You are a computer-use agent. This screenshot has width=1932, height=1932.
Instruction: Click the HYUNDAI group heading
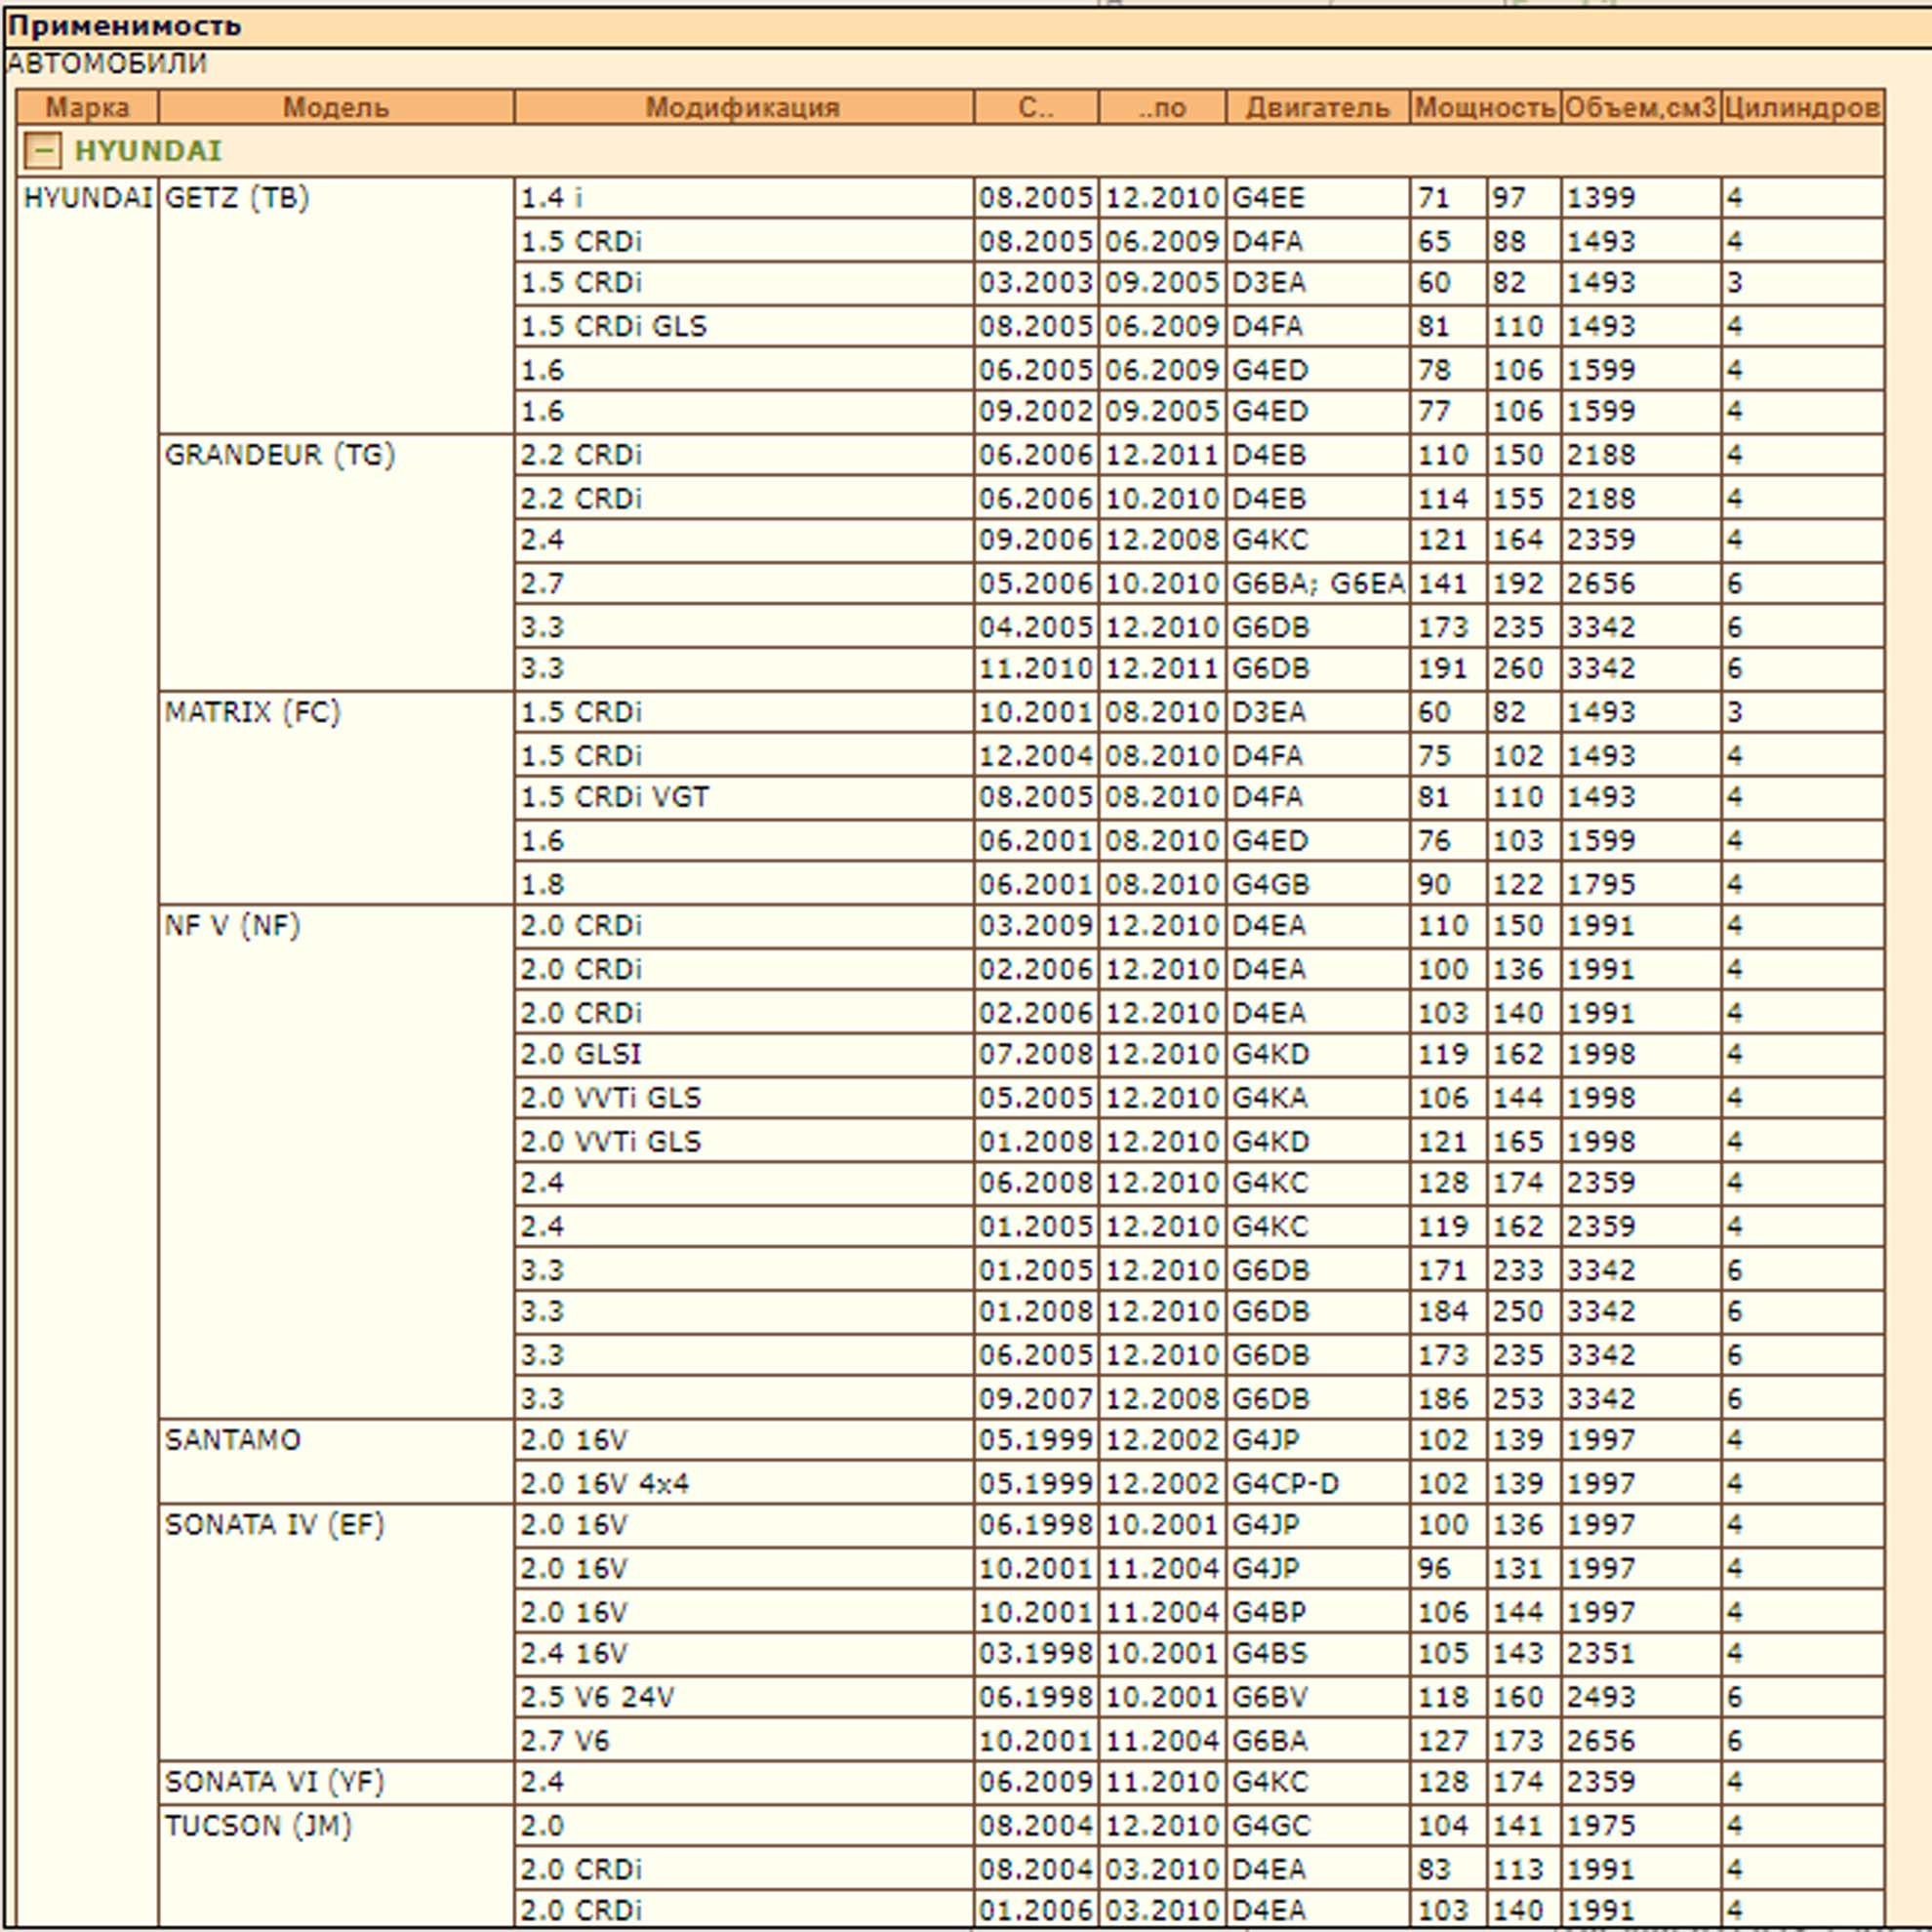click(x=148, y=151)
